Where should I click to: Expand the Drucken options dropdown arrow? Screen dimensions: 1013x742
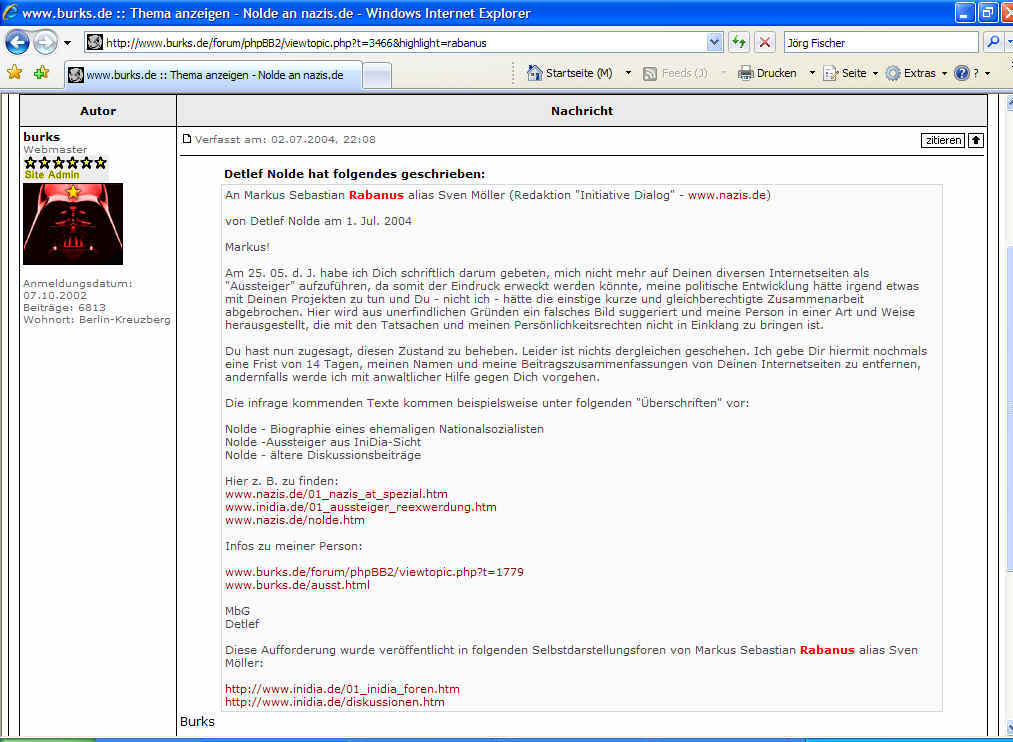tap(812, 73)
